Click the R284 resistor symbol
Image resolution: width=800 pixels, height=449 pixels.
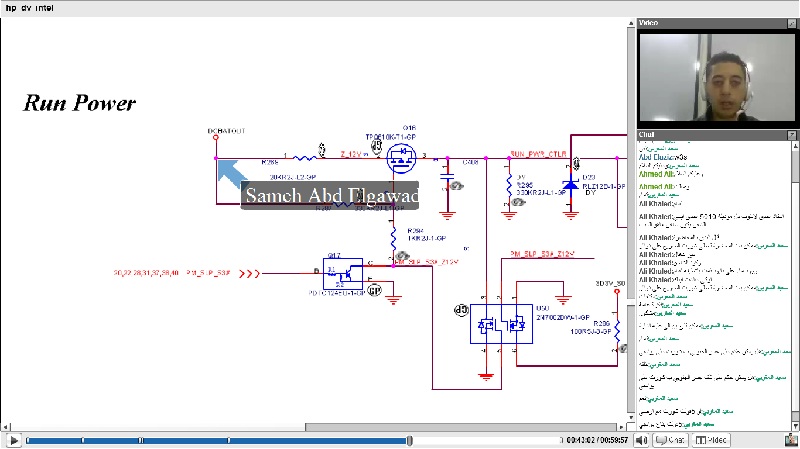[x=393, y=238]
